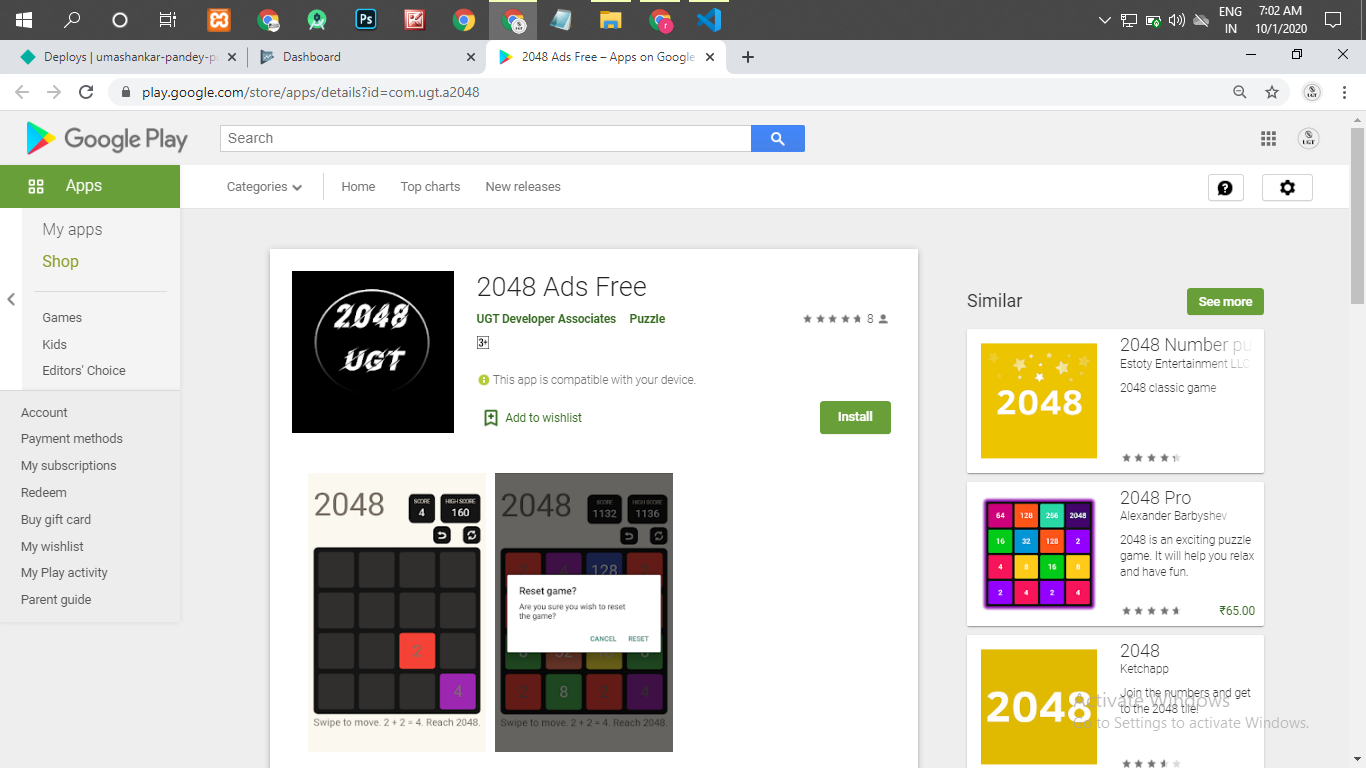The image size is (1366, 768).
Task: Open New releases
Action: [x=523, y=187]
